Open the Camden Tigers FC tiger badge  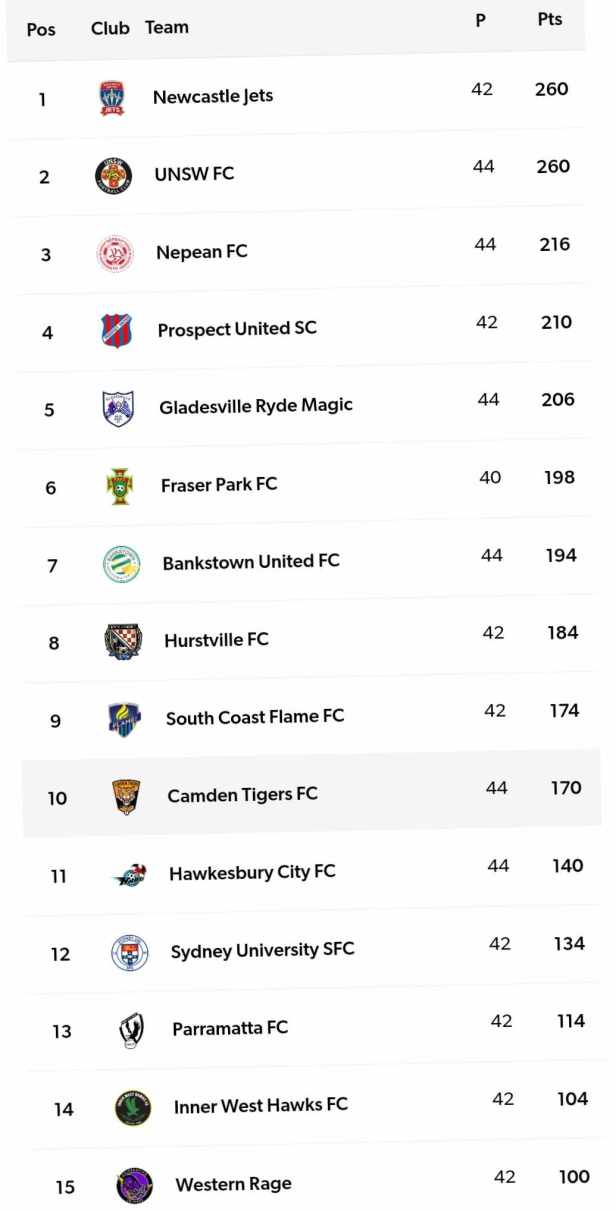click(127, 797)
